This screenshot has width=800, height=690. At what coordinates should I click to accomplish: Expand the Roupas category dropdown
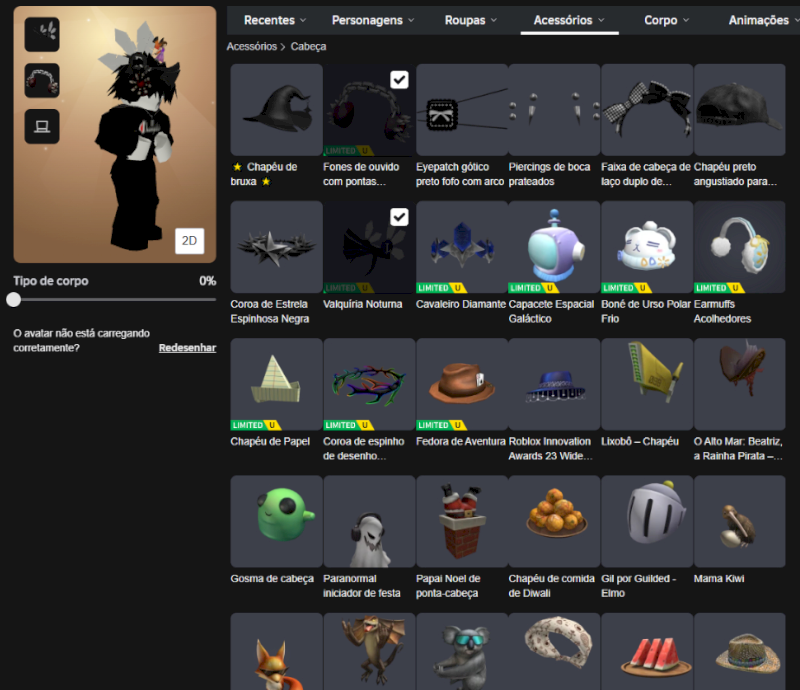(470, 20)
